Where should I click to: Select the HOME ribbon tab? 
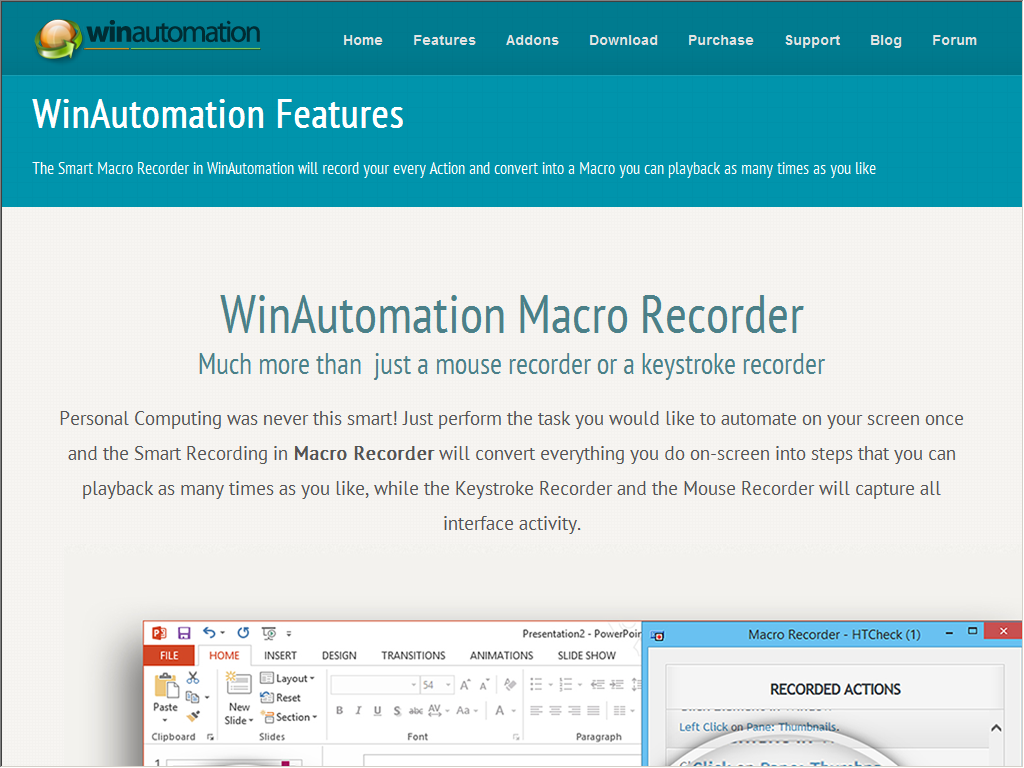(224, 655)
